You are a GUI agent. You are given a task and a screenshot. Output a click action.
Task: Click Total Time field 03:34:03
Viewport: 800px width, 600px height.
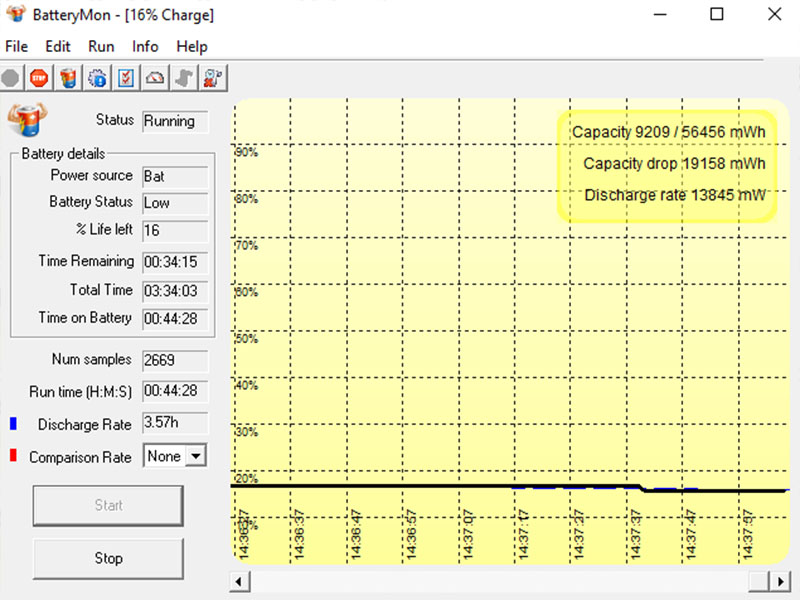tap(175, 291)
